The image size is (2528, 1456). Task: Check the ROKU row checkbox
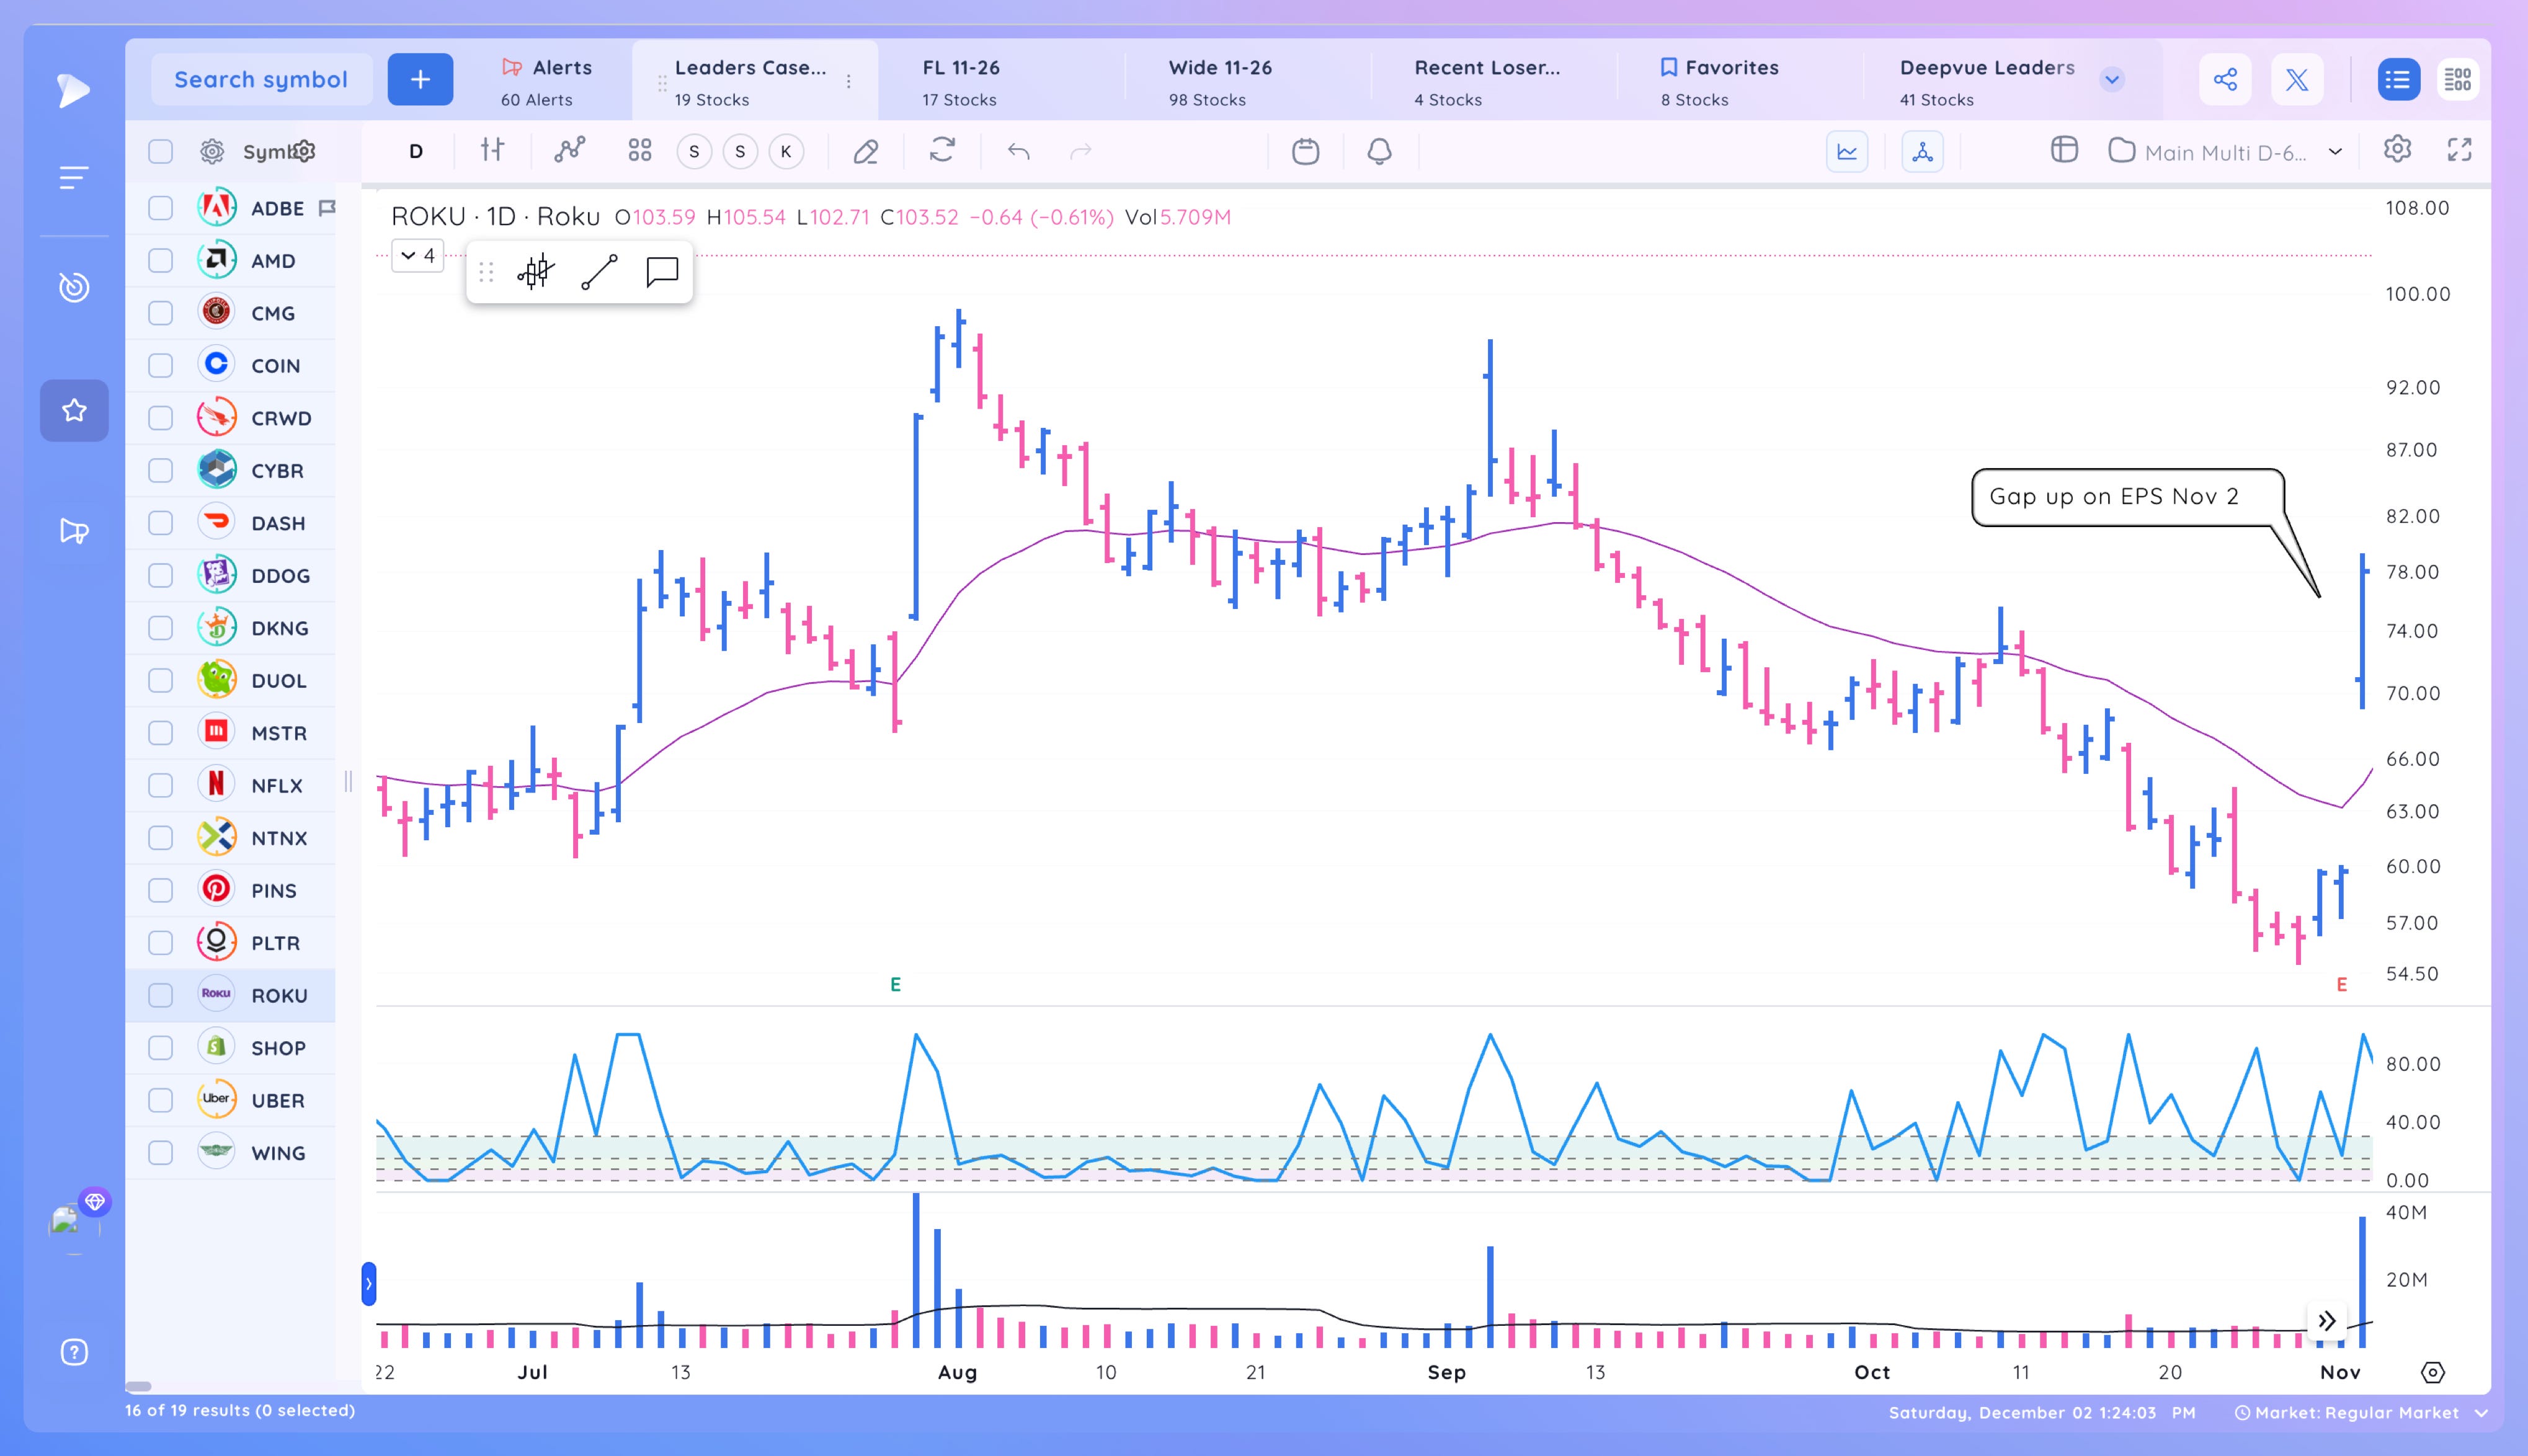point(160,996)
